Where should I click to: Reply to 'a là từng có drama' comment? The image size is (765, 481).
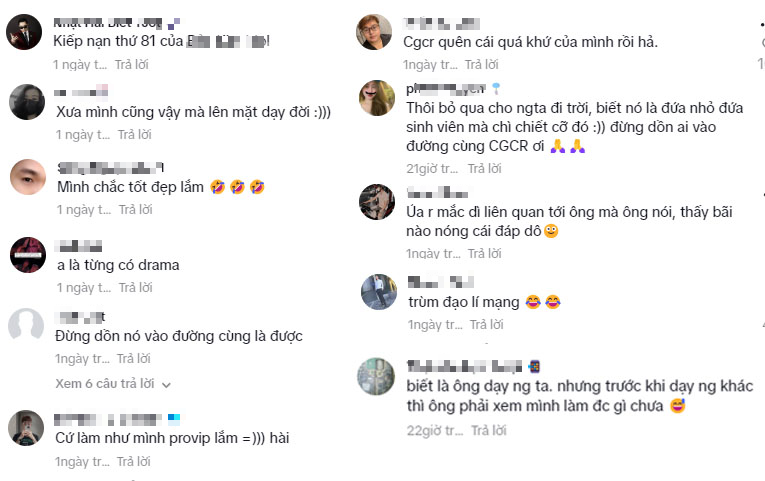pos(136,288)
